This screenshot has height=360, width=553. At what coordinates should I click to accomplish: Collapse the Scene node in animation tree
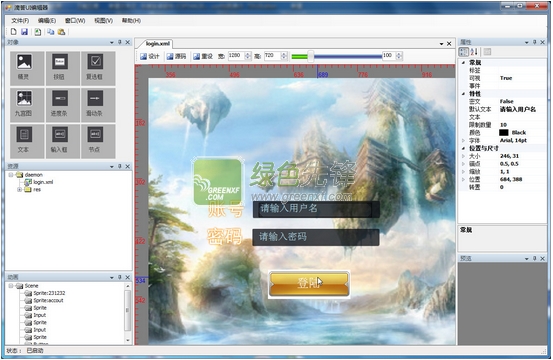11,286
